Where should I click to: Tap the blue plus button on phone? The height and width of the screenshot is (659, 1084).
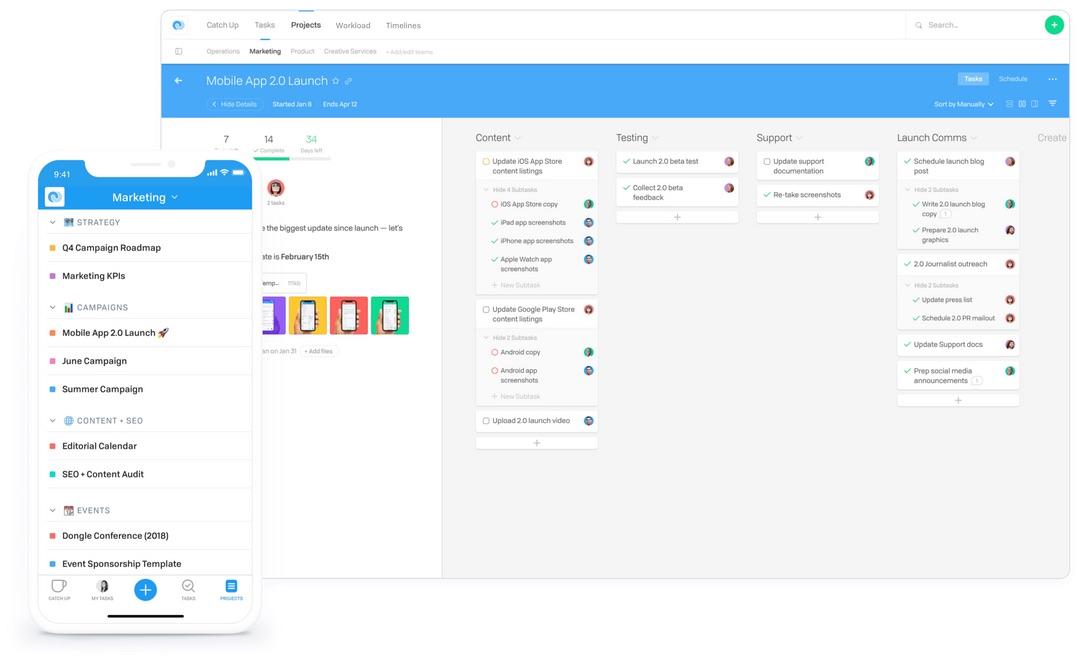pos(145,590)
